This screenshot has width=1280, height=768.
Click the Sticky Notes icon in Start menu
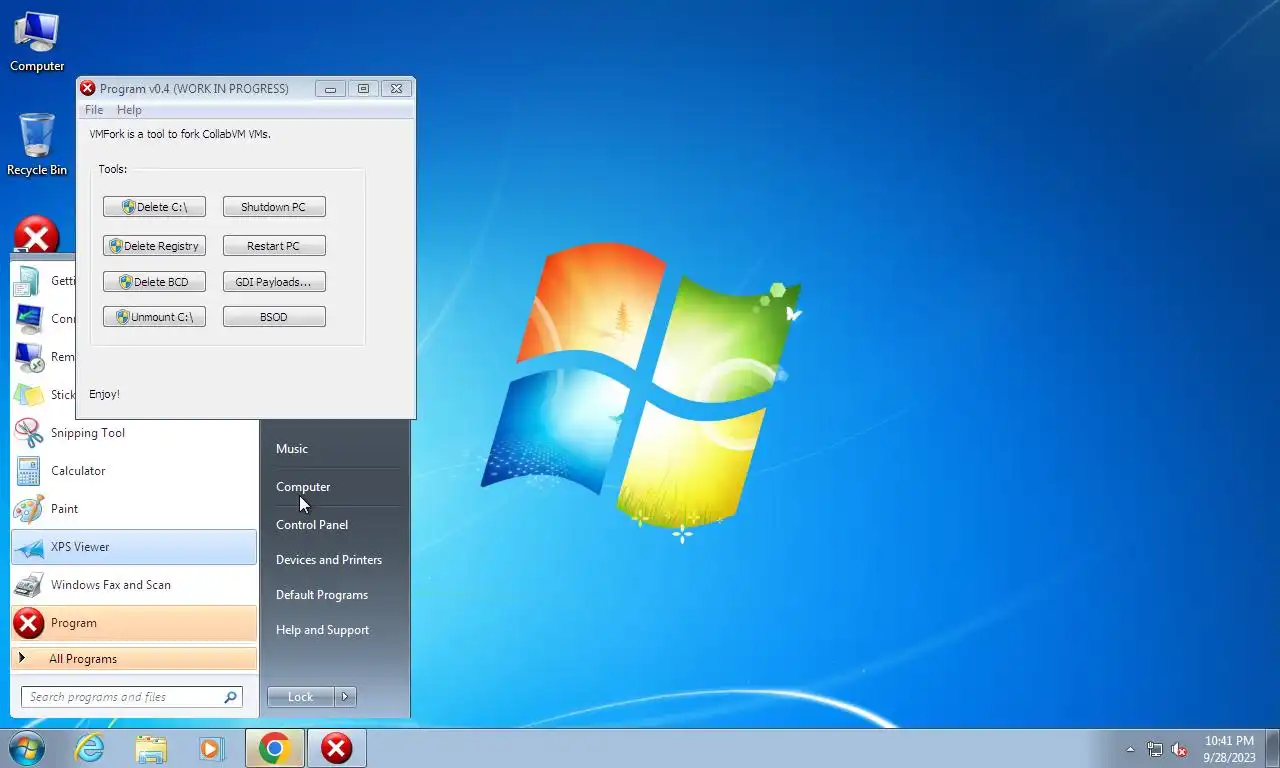28,395
